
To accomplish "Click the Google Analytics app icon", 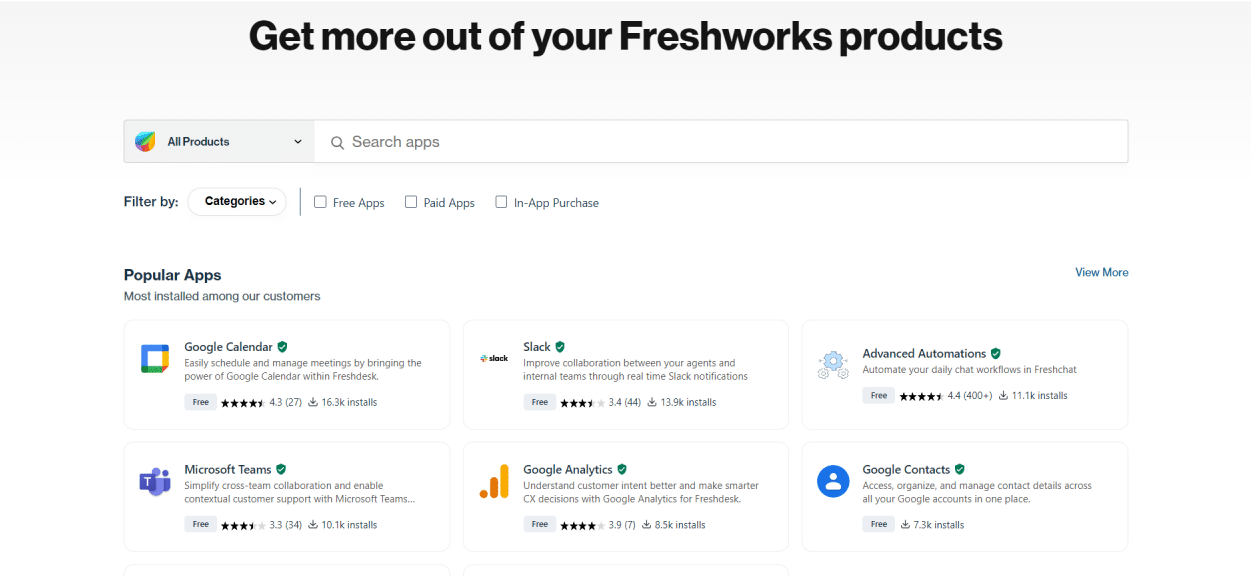I will (493, 481).
